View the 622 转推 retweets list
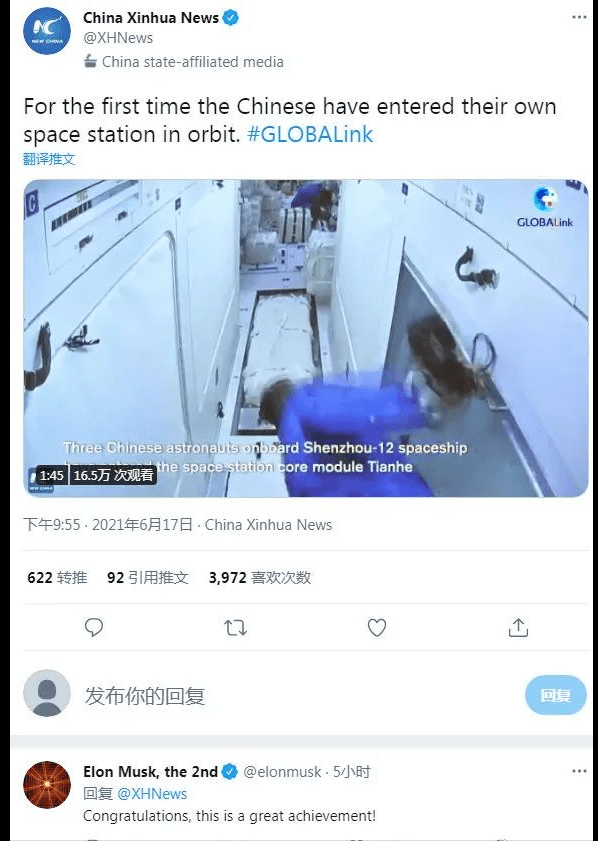 click(57, 578)
